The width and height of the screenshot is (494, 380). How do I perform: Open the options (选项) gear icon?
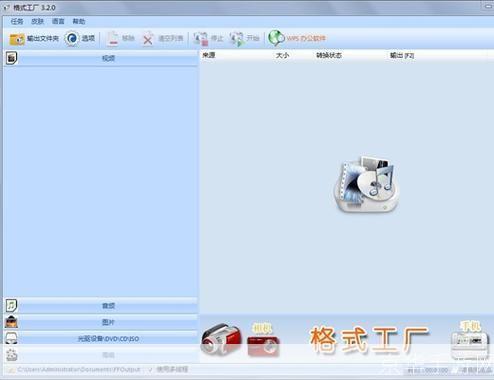click(x=72, y=39)
